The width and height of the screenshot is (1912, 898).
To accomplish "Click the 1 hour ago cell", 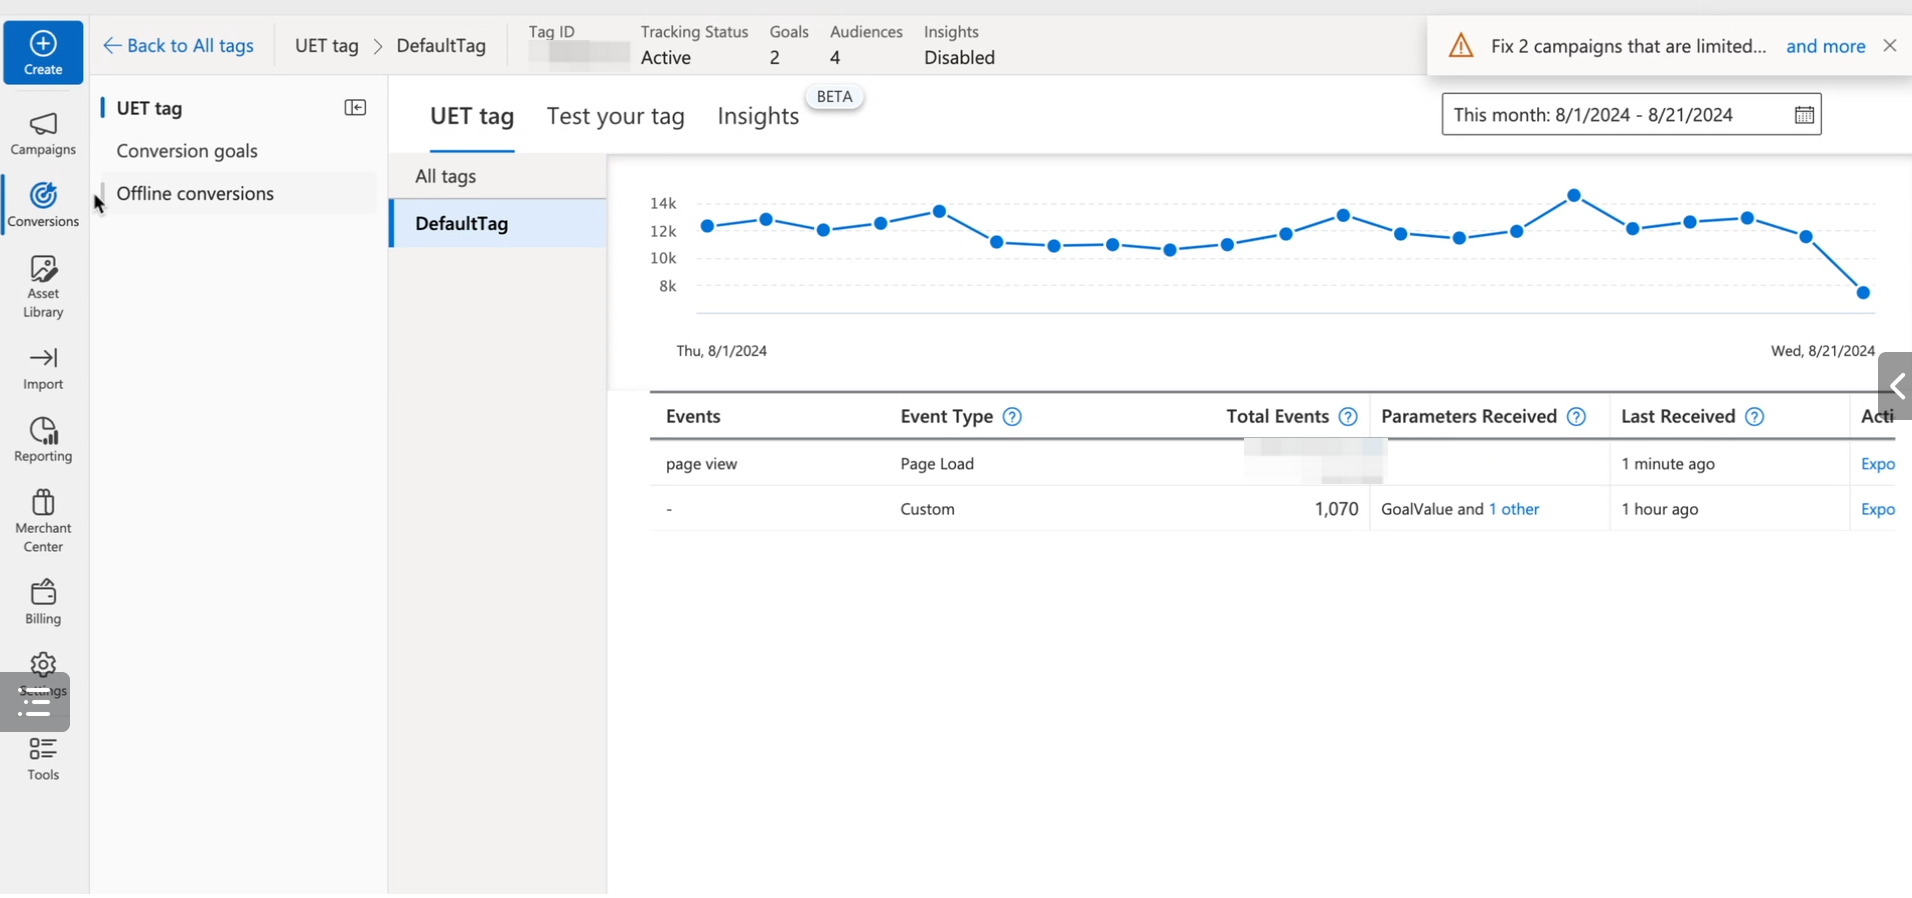I will coord(1660,509).
